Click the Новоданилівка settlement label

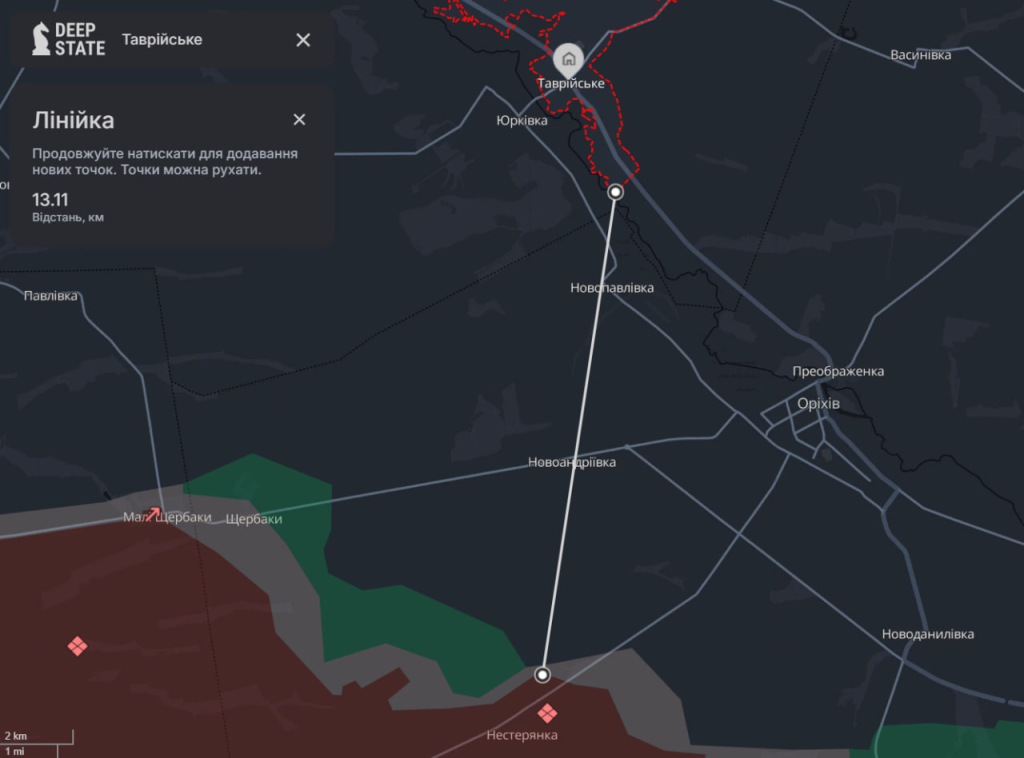pos(927,634)
